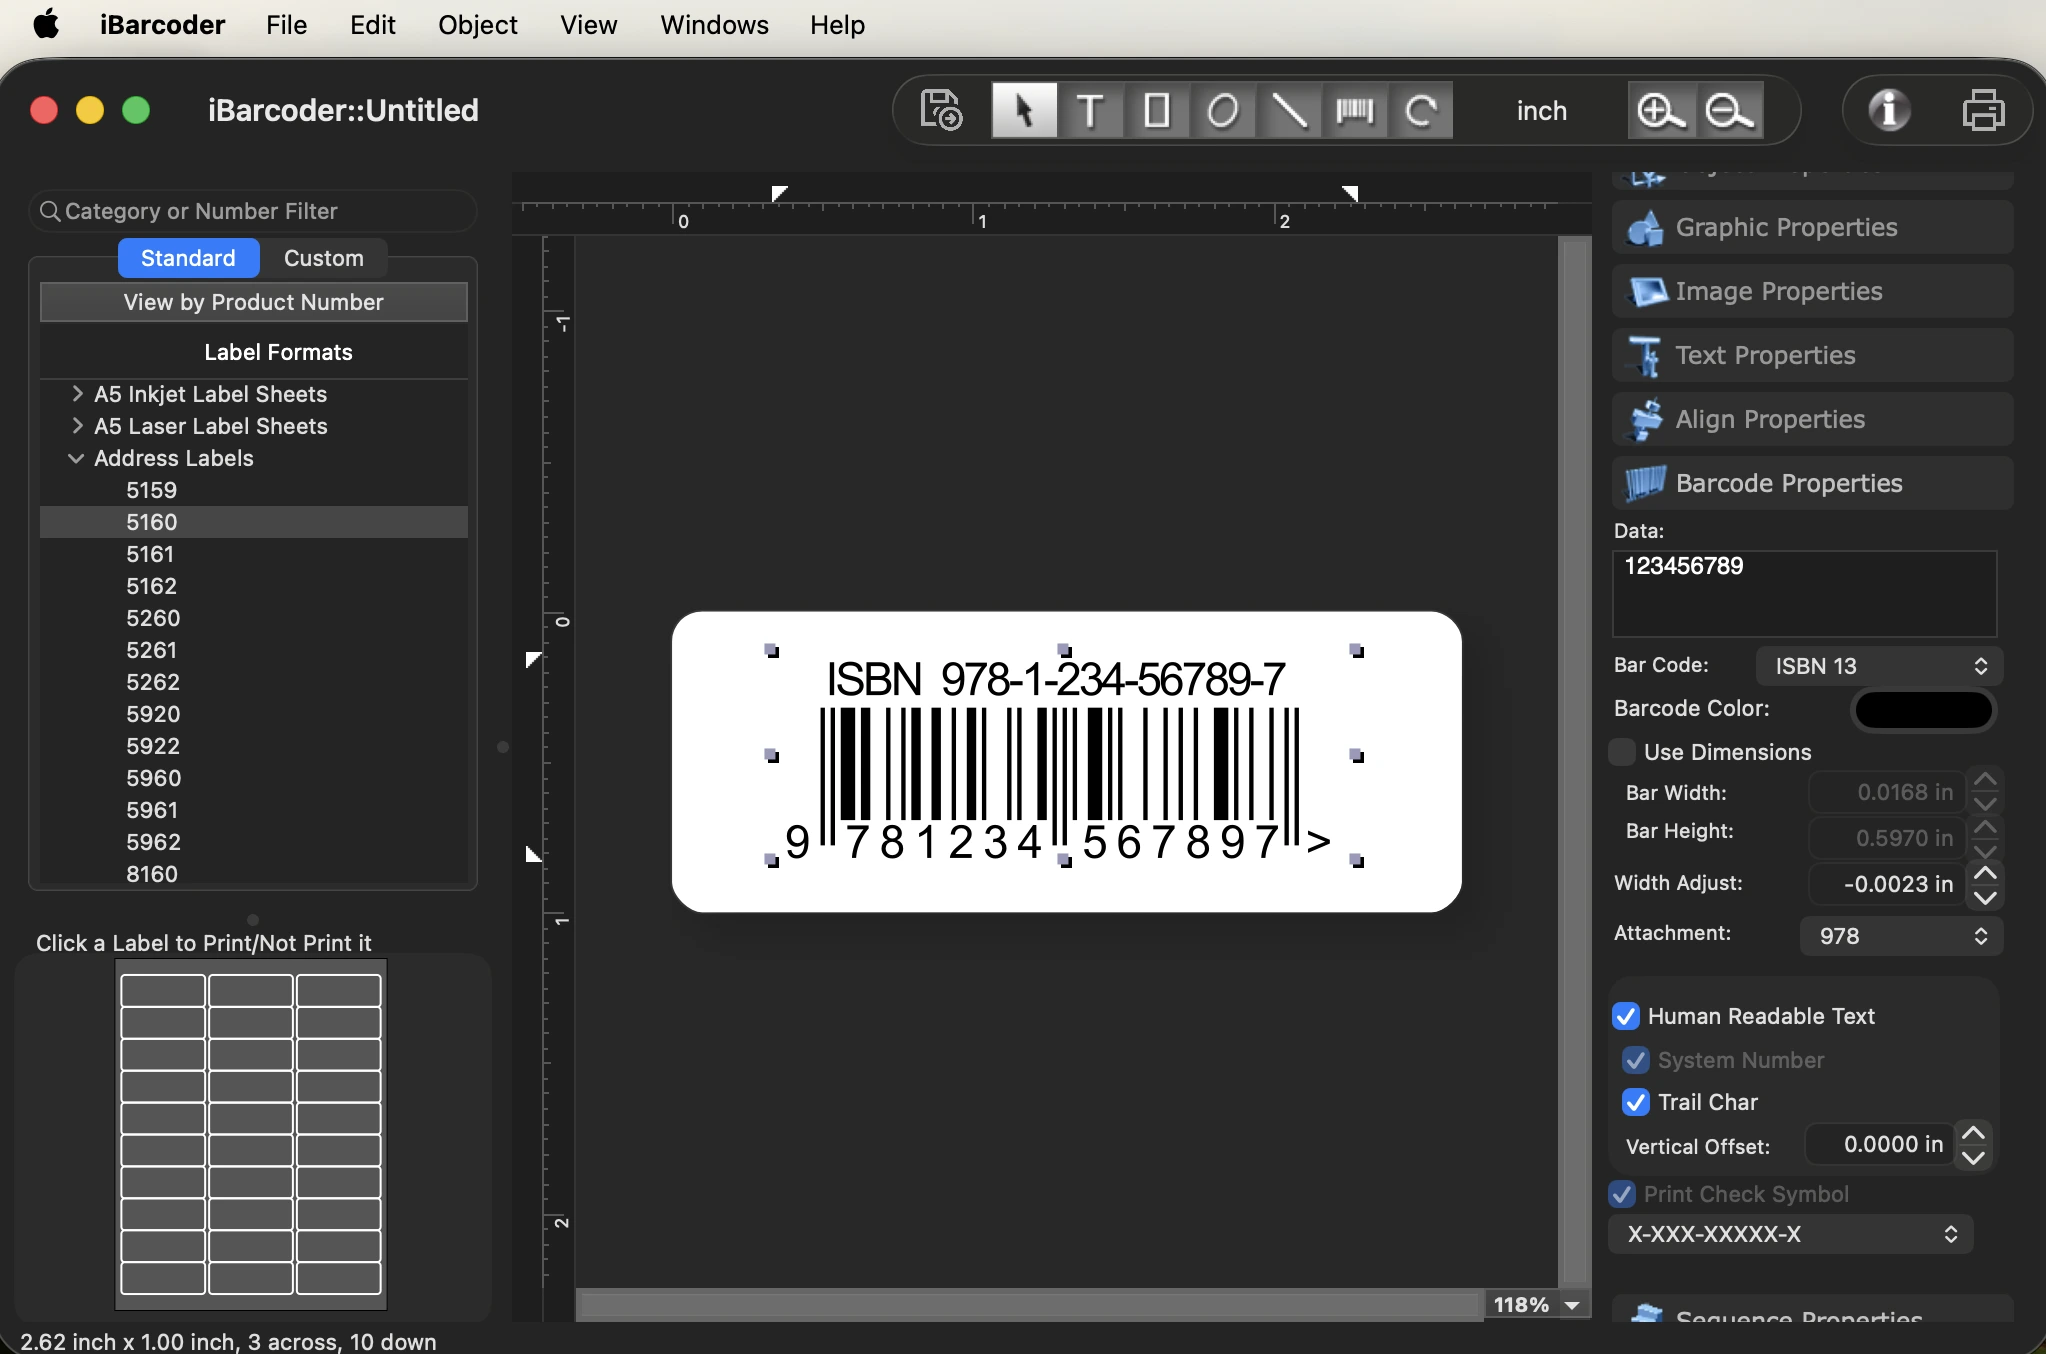
Task: Open the Image Properties section
Action: tap(1812, 291)
